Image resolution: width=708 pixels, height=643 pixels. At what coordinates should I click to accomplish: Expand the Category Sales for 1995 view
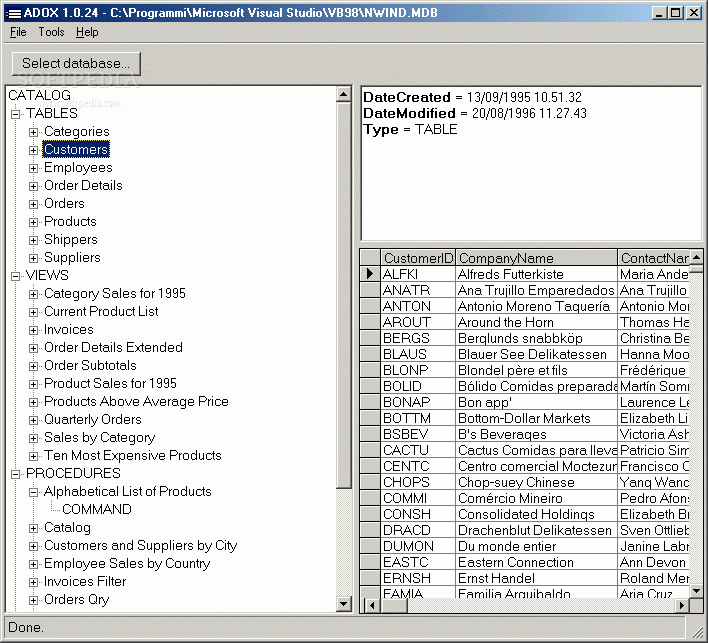pos(33,294)
